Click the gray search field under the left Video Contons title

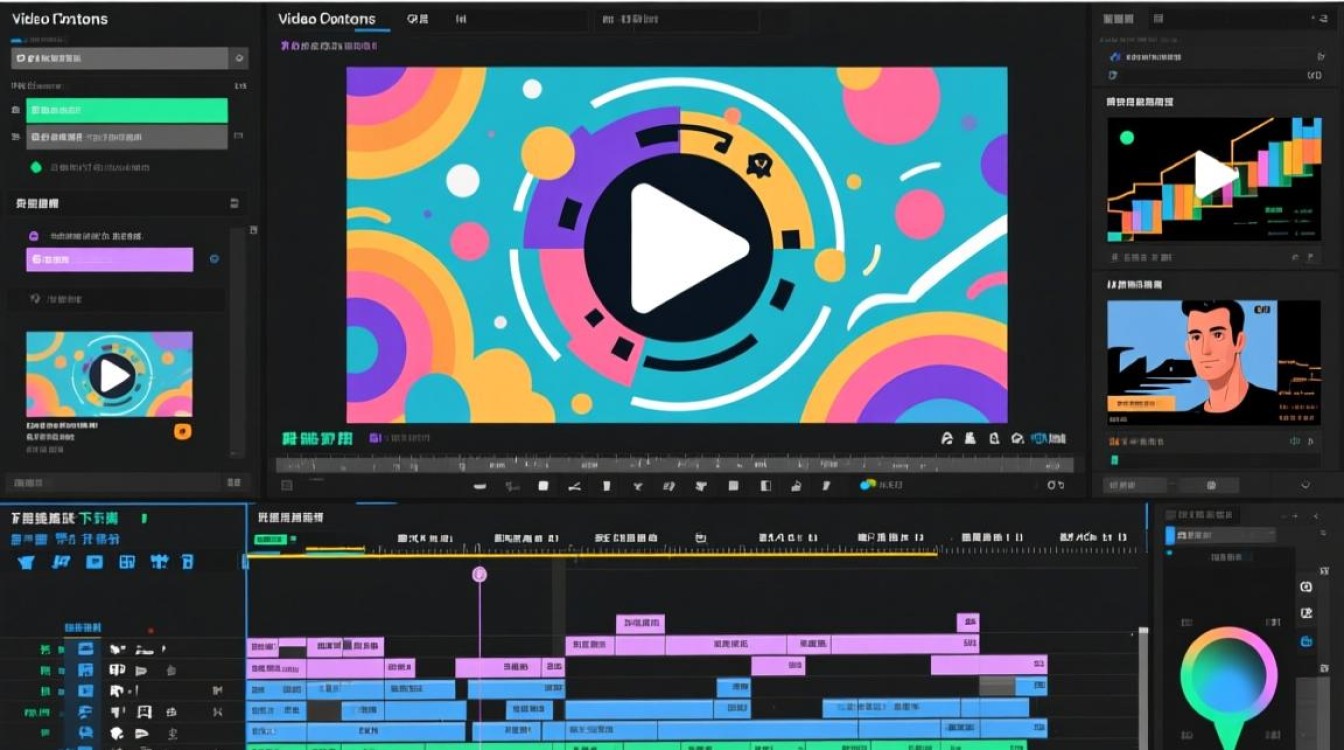pyautogui.click(x=119, y=58)
